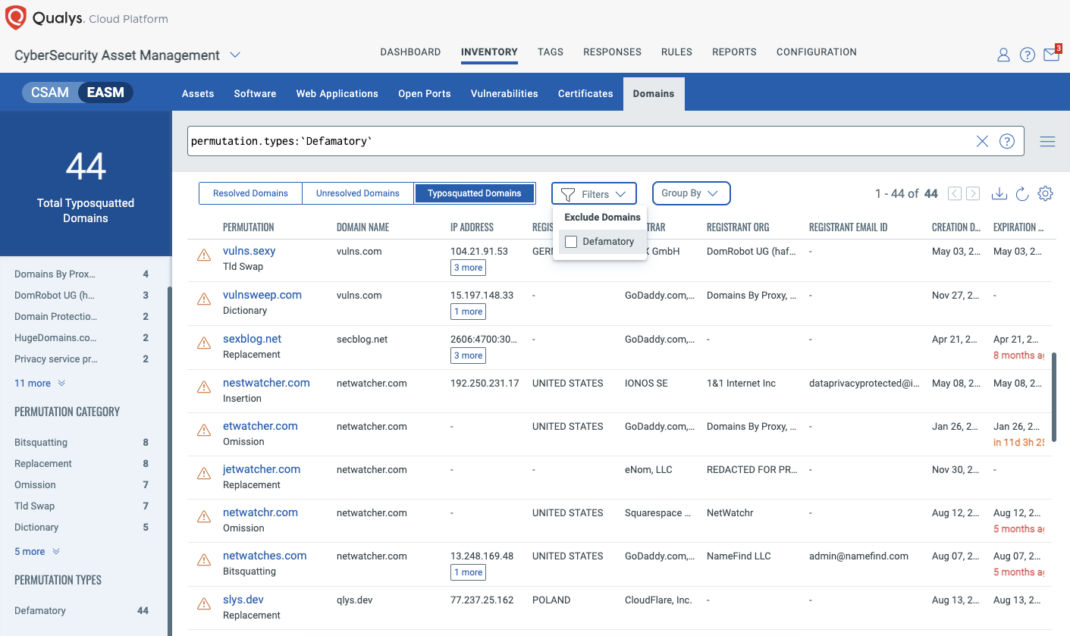Switch to the Certificates tab
This screenshot has height=636, width=1070.
(x=585, y=93)
